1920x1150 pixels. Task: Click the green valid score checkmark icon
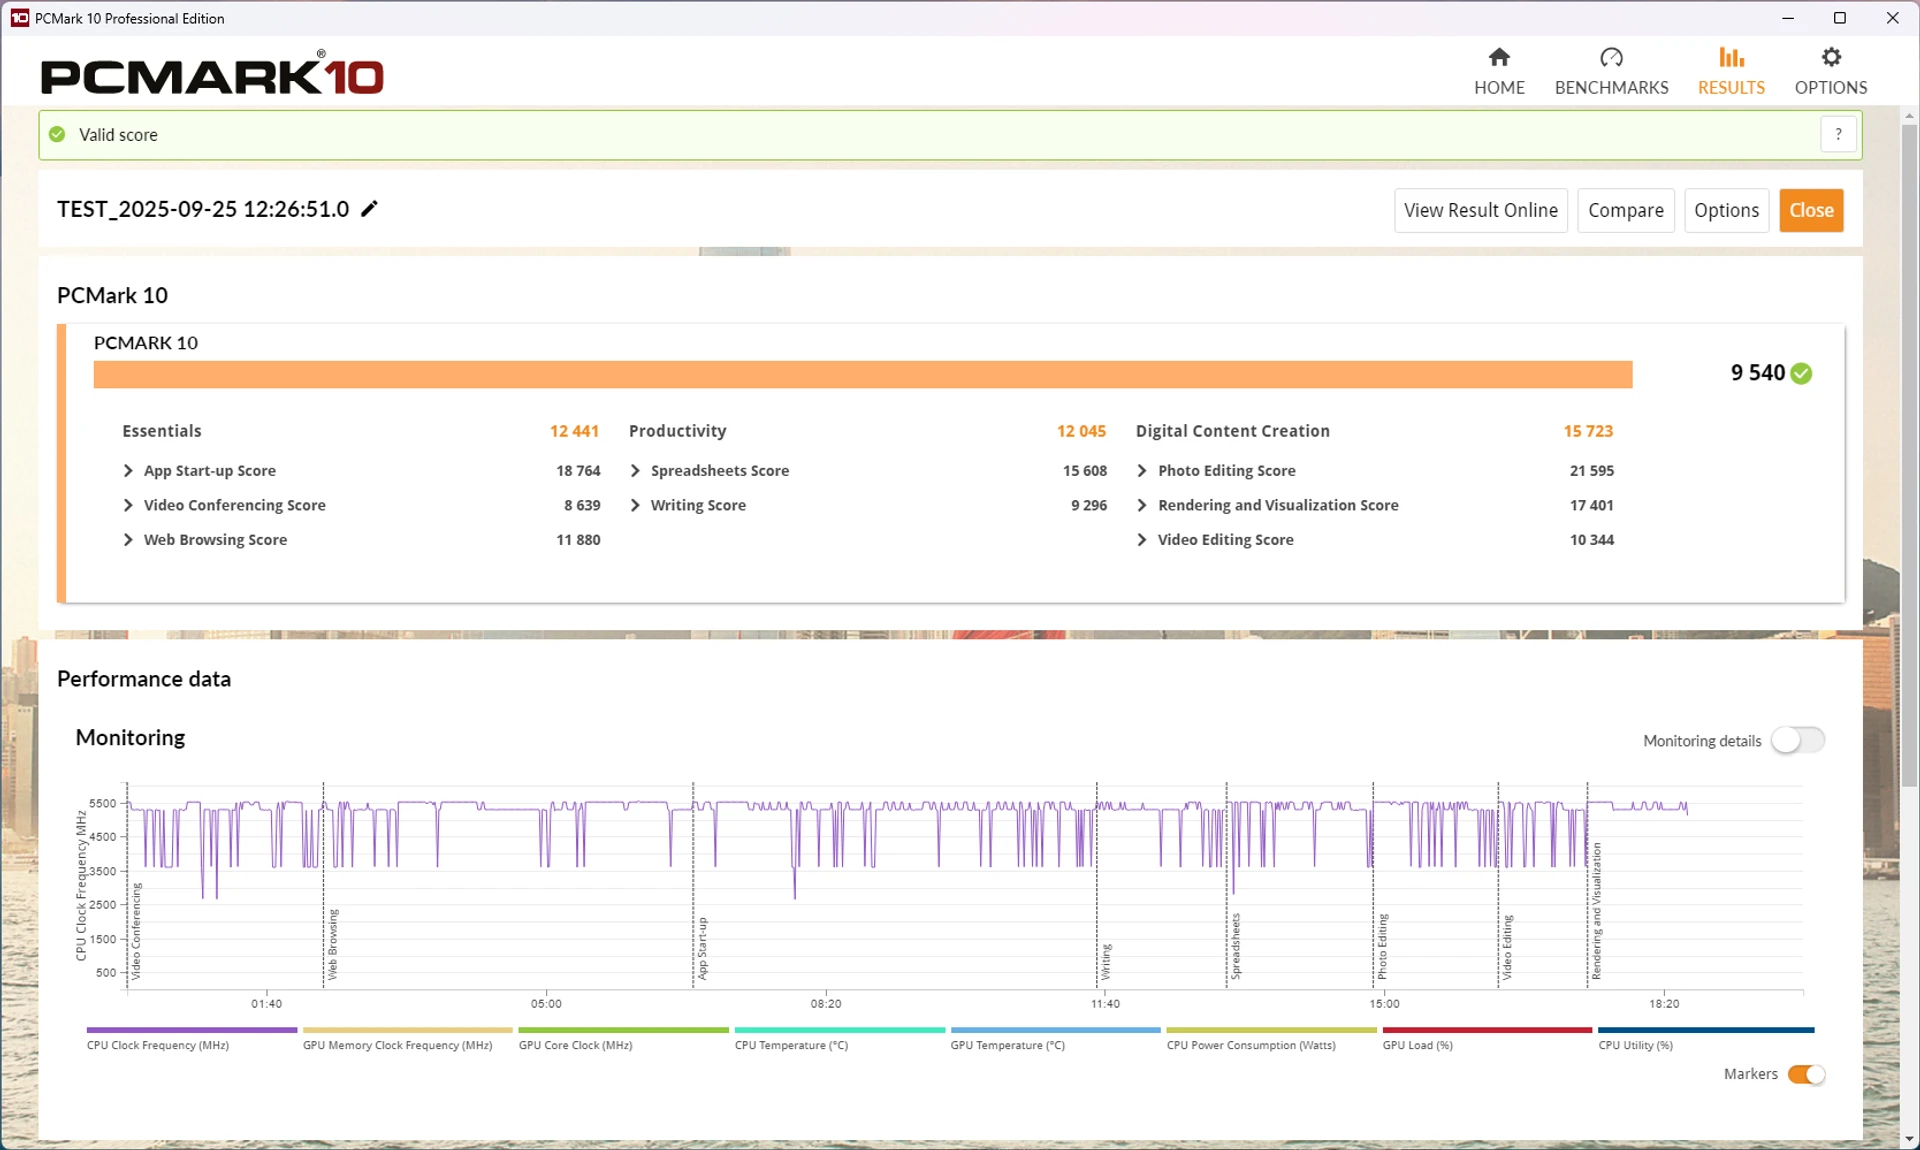point(58,134)
